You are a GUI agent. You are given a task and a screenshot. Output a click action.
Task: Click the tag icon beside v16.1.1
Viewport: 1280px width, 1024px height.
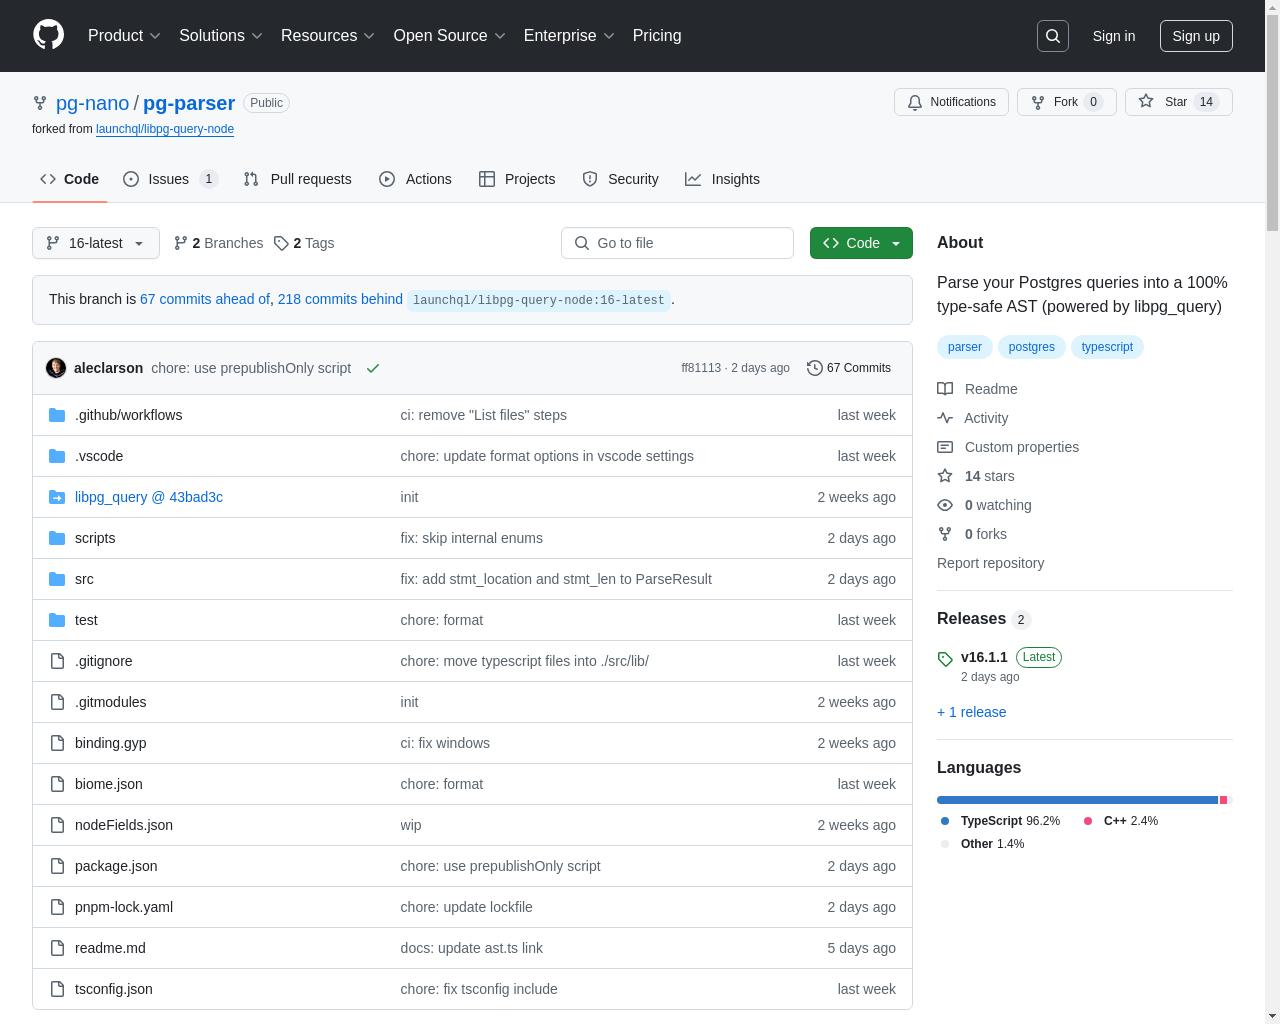[945, 658]
